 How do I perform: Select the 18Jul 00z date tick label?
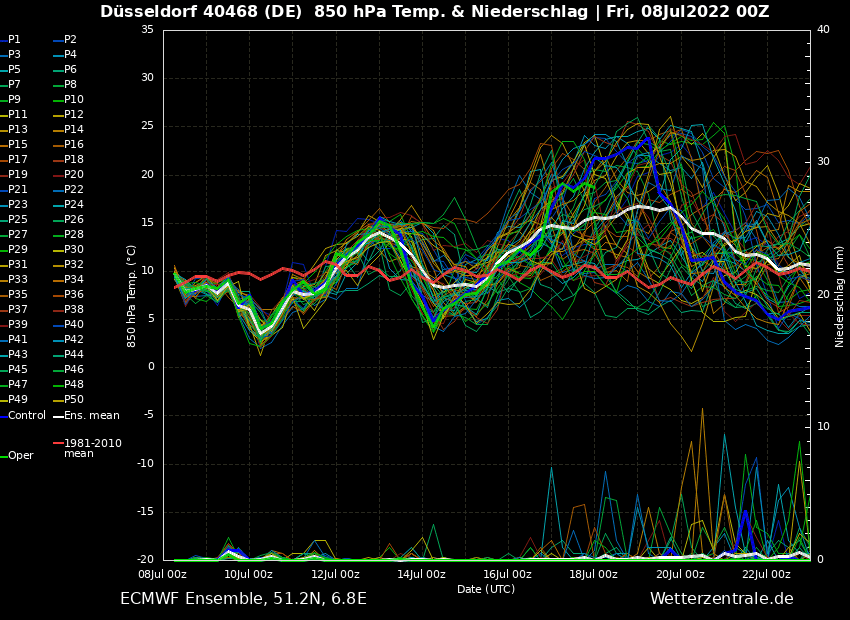click(594, 574)
